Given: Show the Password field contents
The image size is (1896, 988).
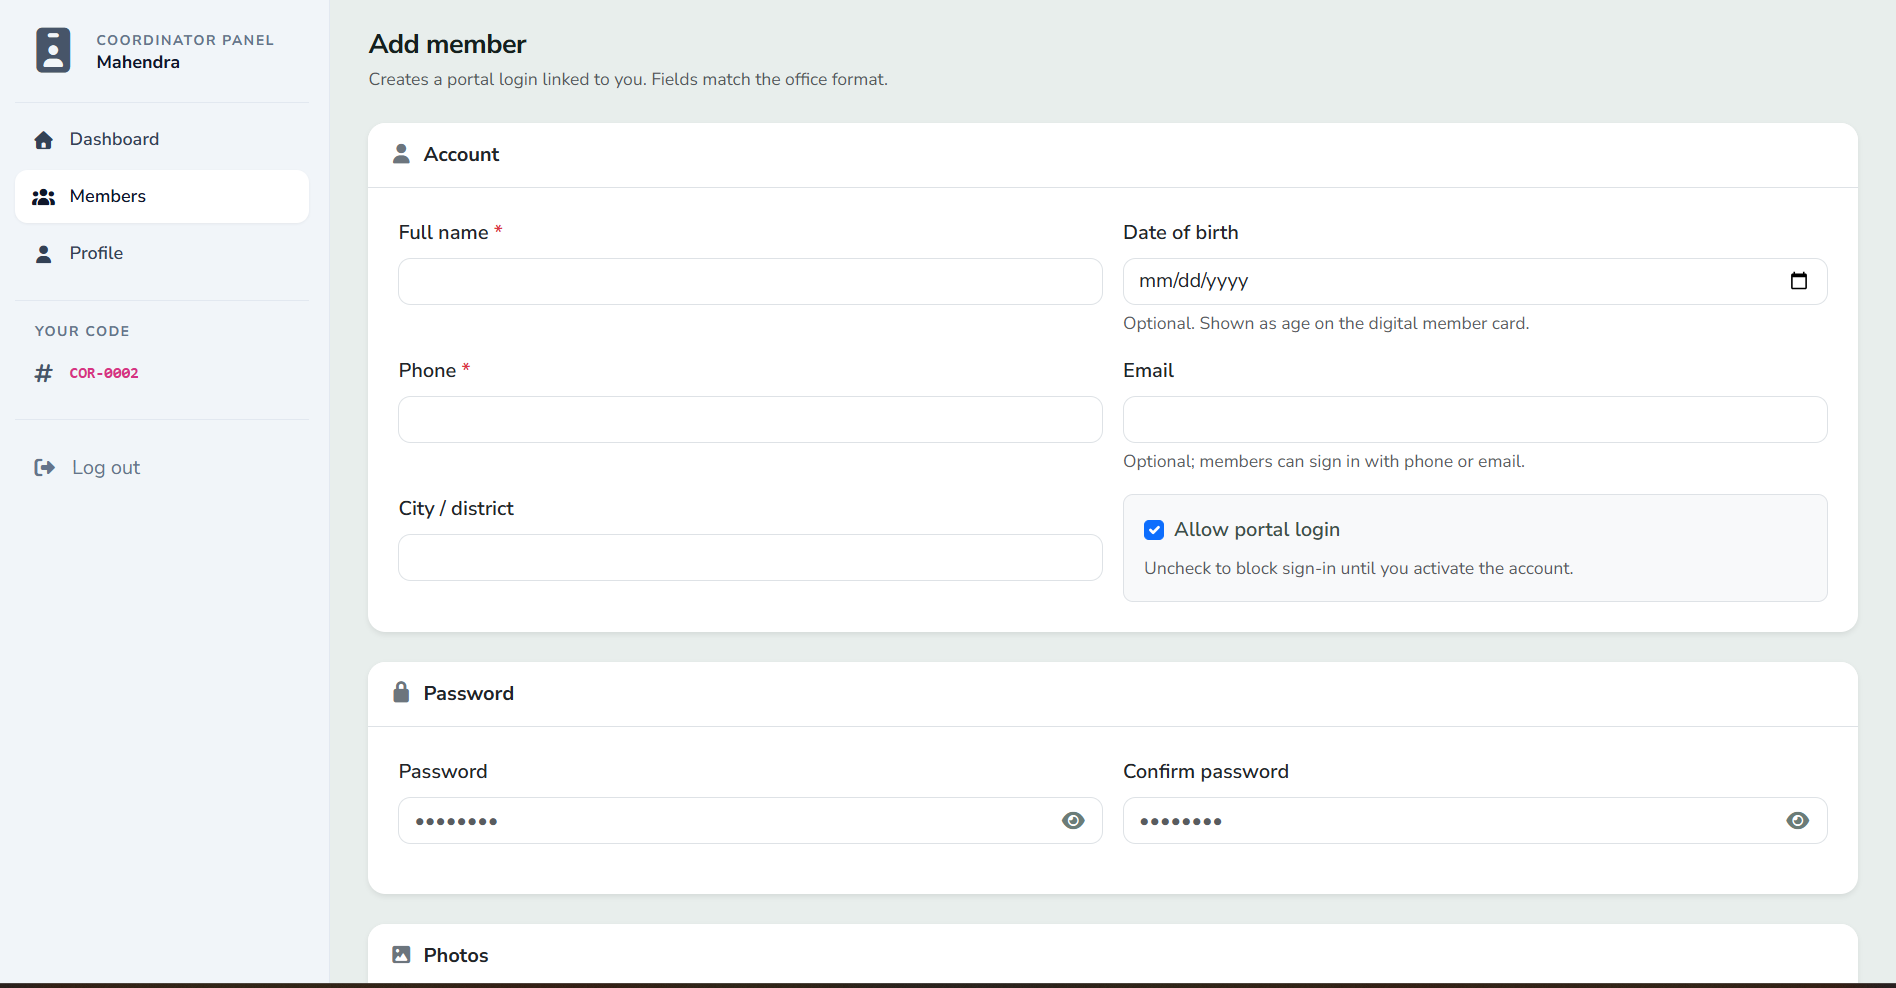Looking at the screenshot, I should pos(1073,820).
